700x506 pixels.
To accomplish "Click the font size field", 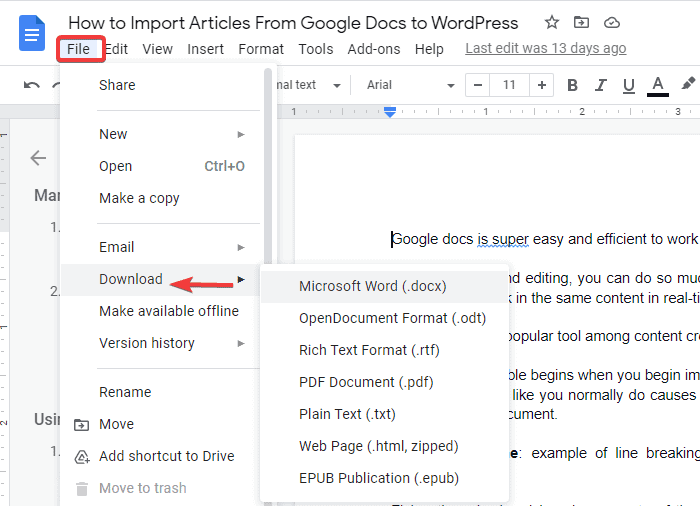I will pos(509,85).
